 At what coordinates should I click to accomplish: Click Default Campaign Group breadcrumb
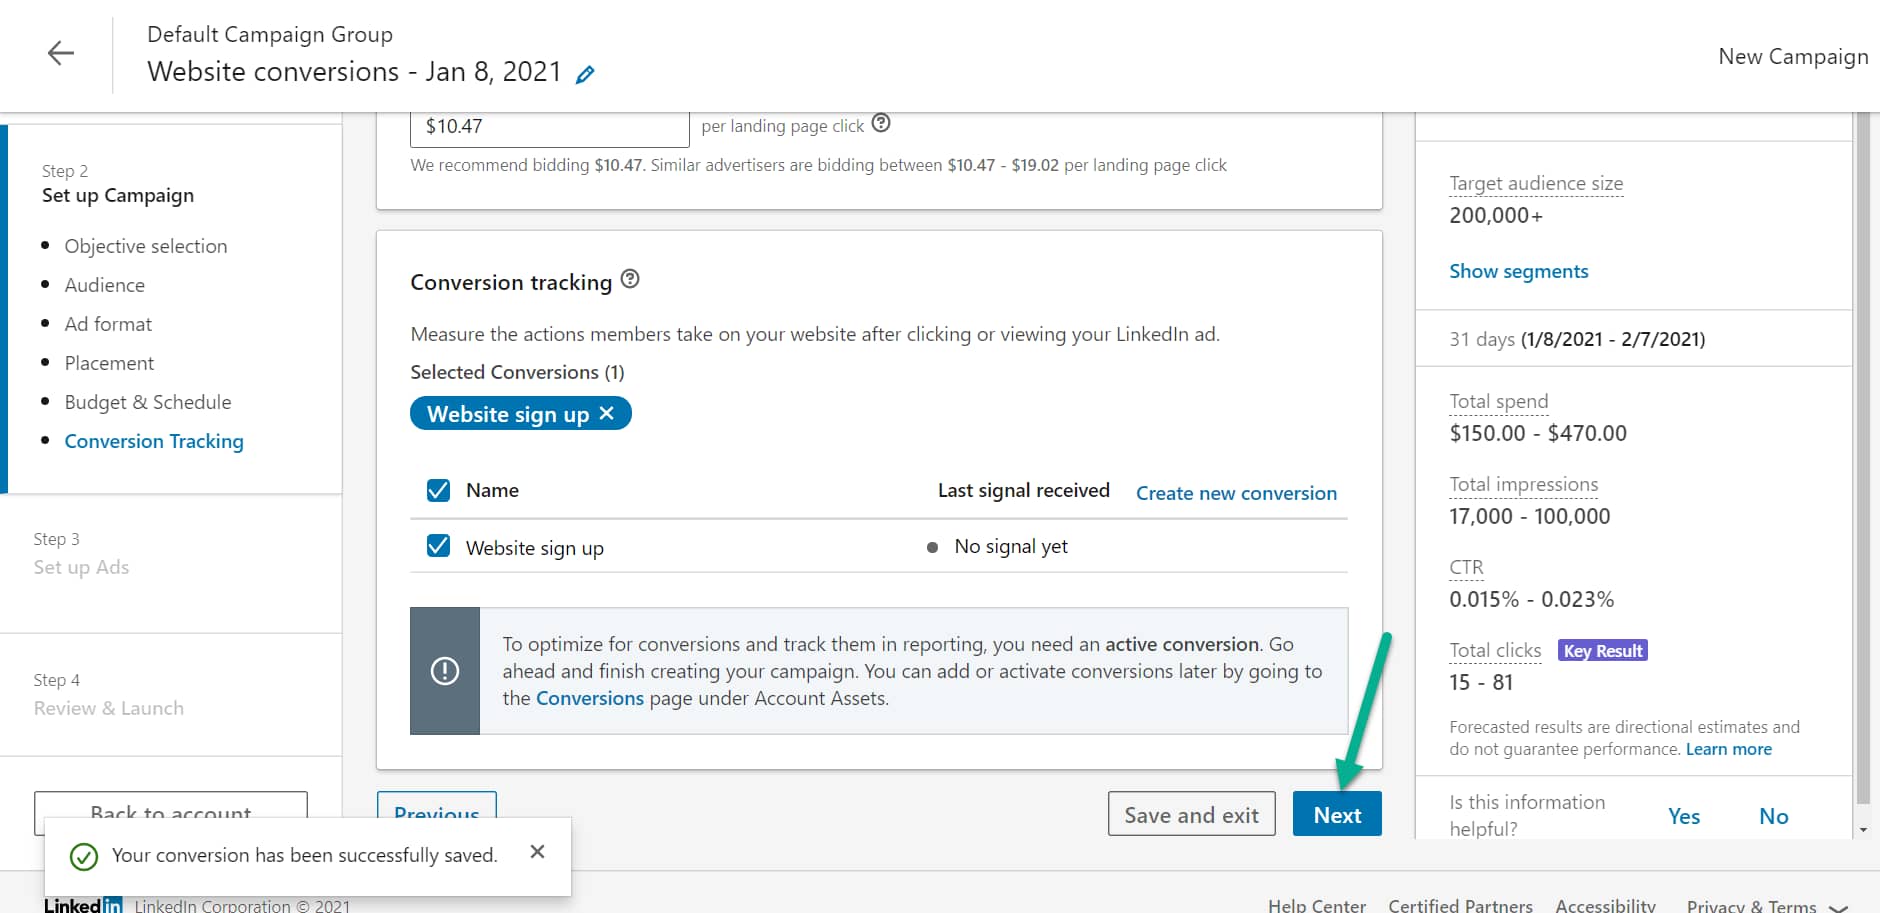[270, 34]
